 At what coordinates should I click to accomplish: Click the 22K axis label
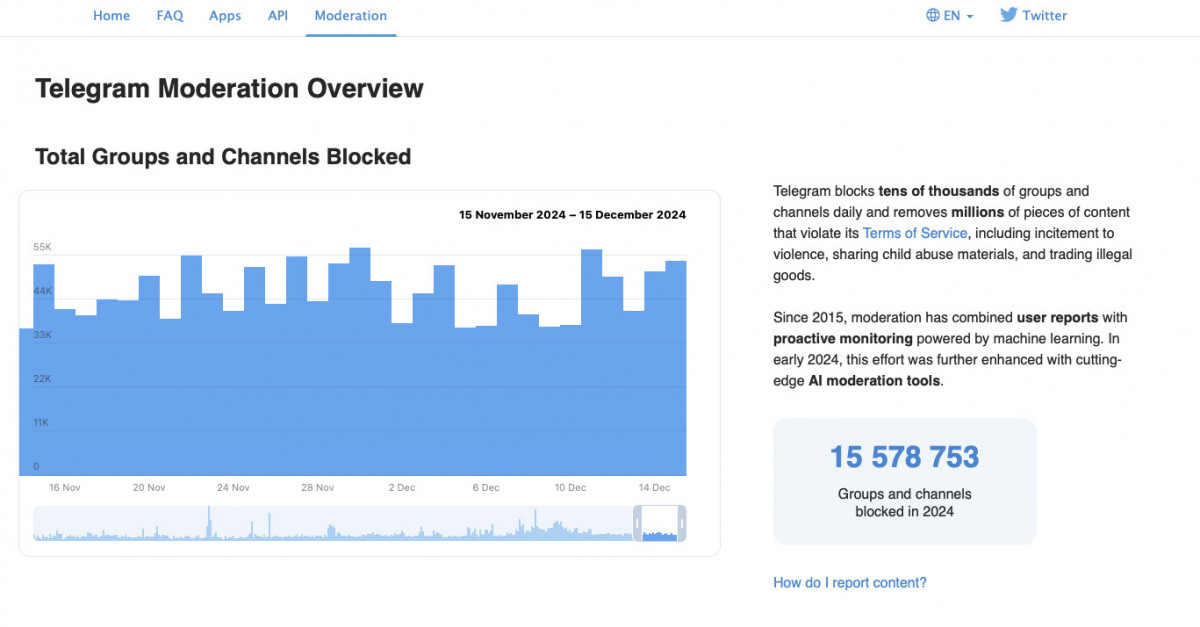[x=42, y=379]
